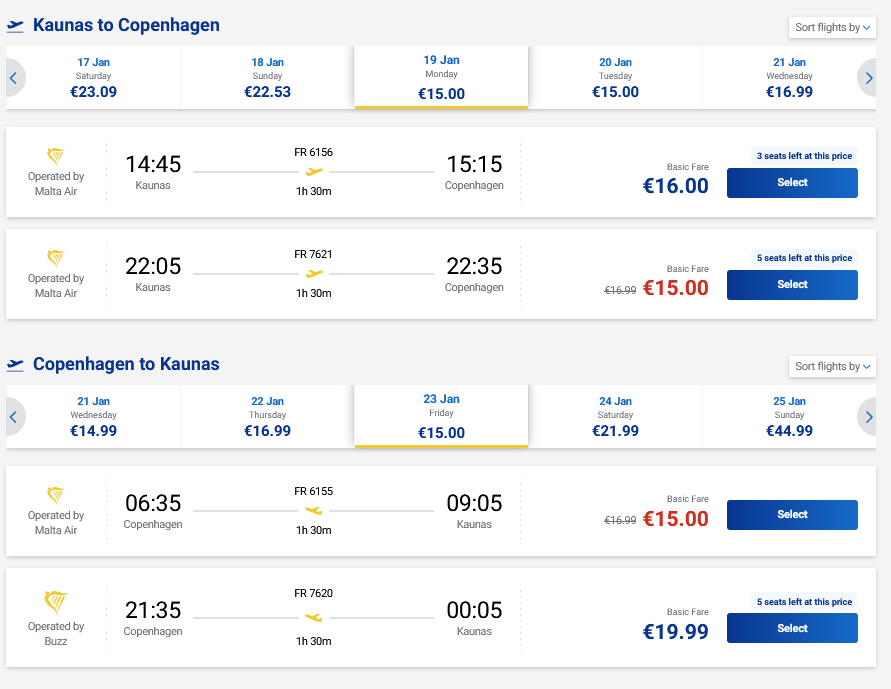Click previous dates arrow for Kaunas to Copenhagen
The height and width of the screenshot is (689, 891).
click(x=14, y=77)
